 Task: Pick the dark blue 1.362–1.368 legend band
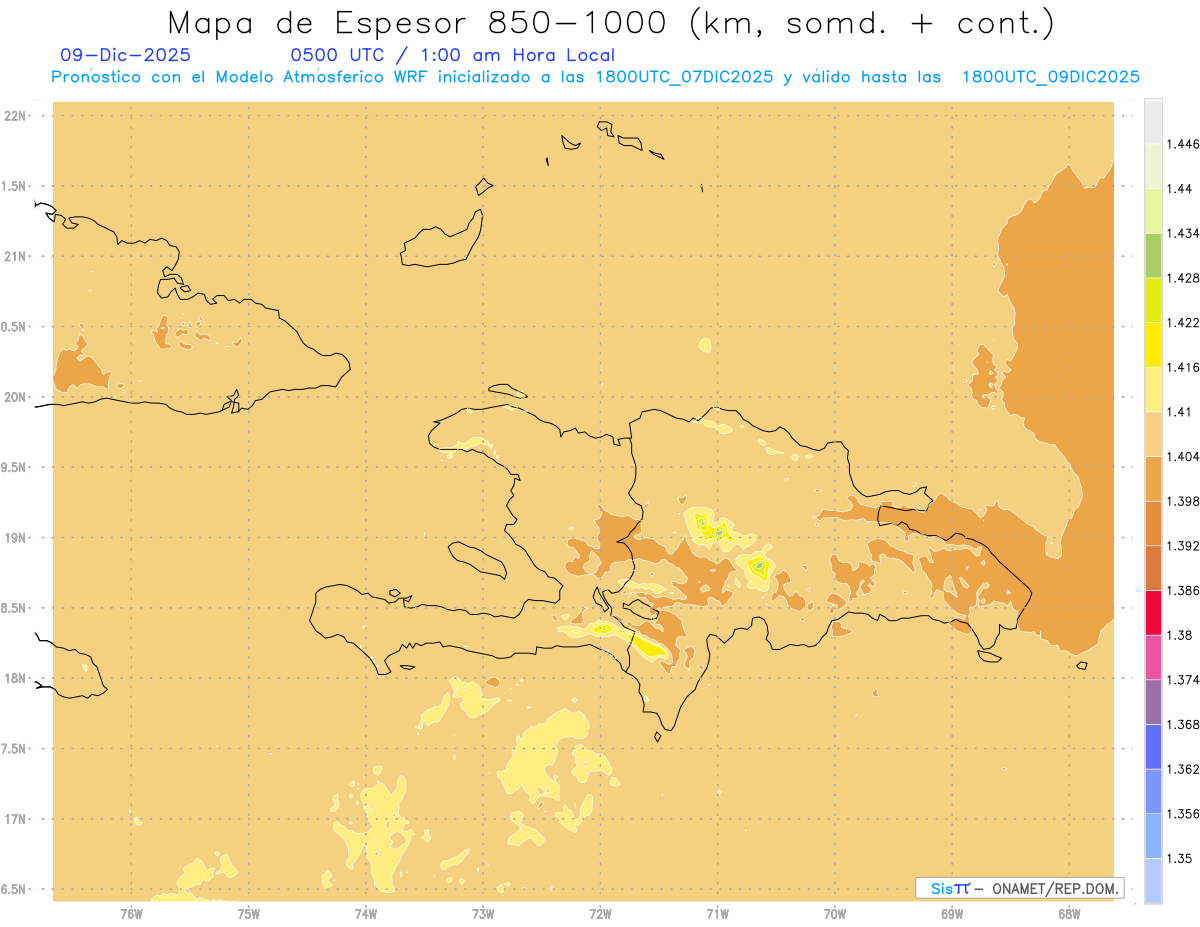1153,746
